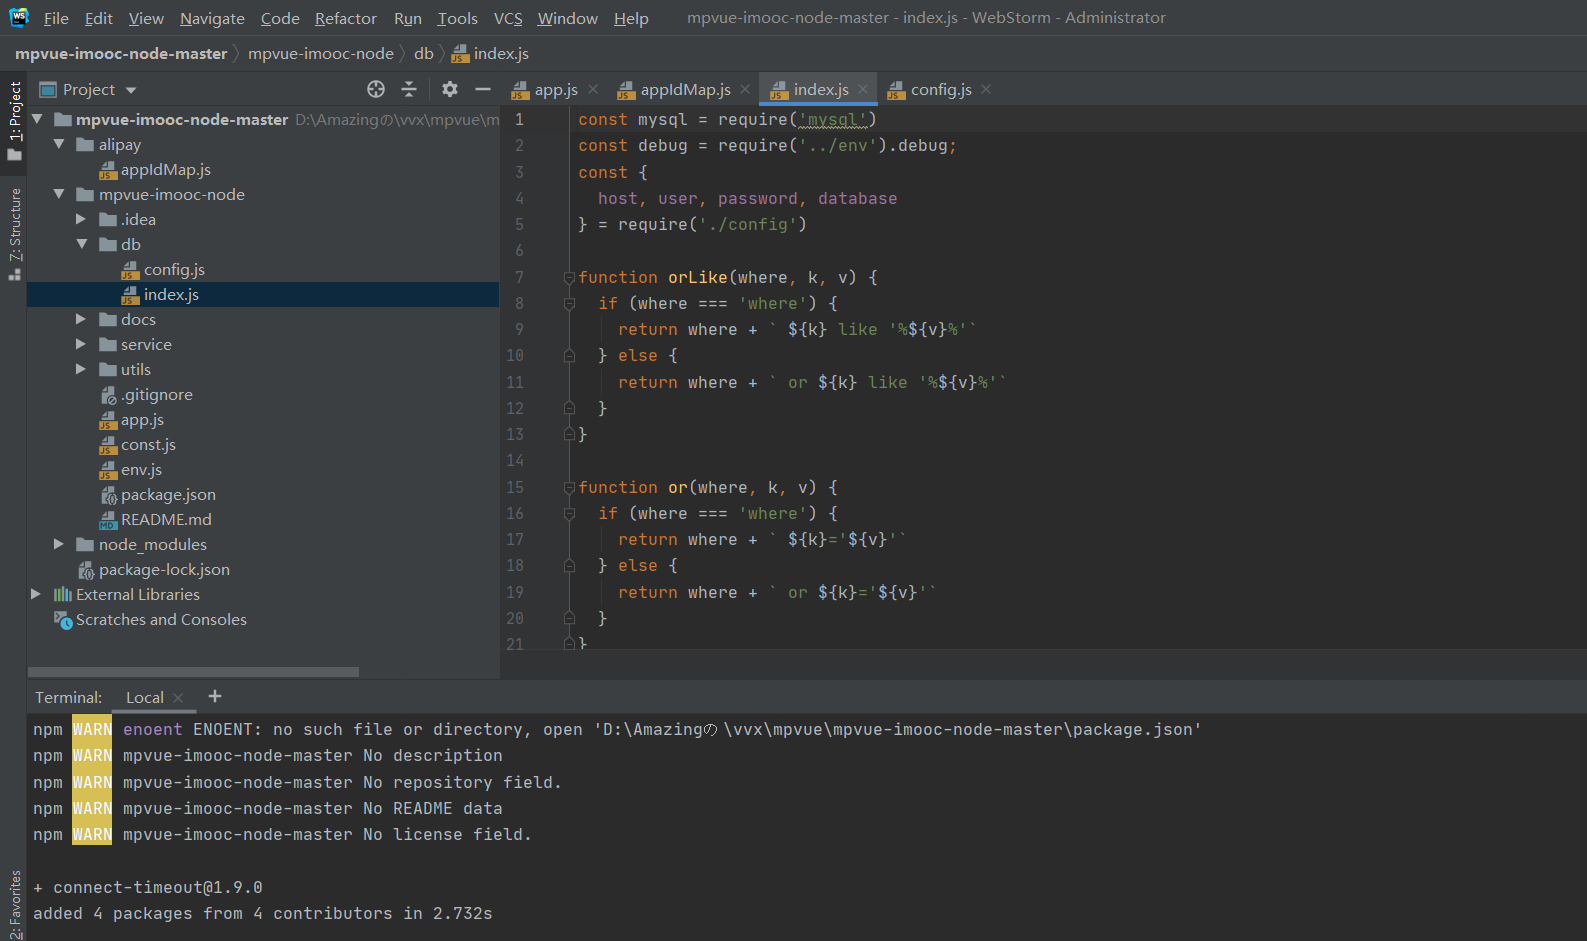The width and height of the screenshot is (1587, 941).
Task: Collapse the db folder
Action: pyautogui.click(x=82, y=244)
